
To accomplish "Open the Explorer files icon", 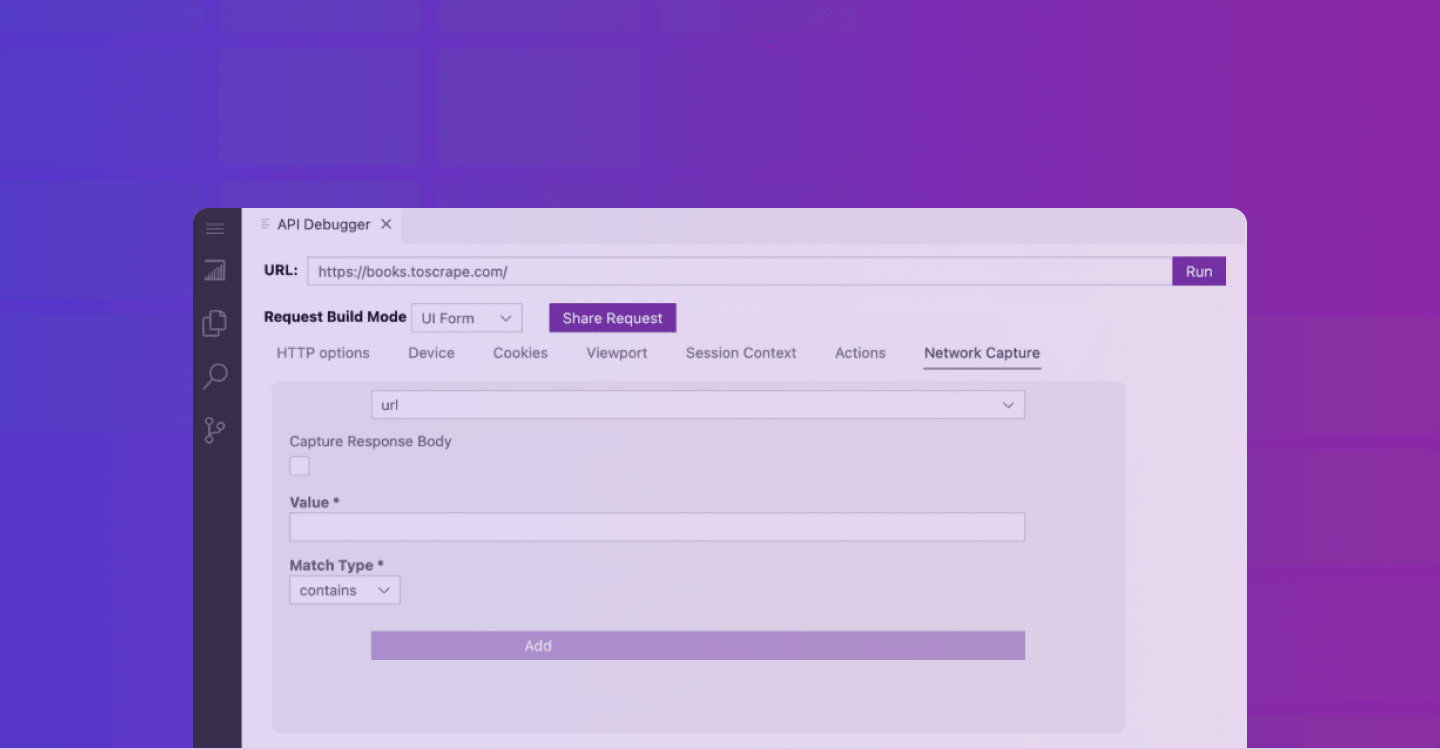I will tap(215, 323).
